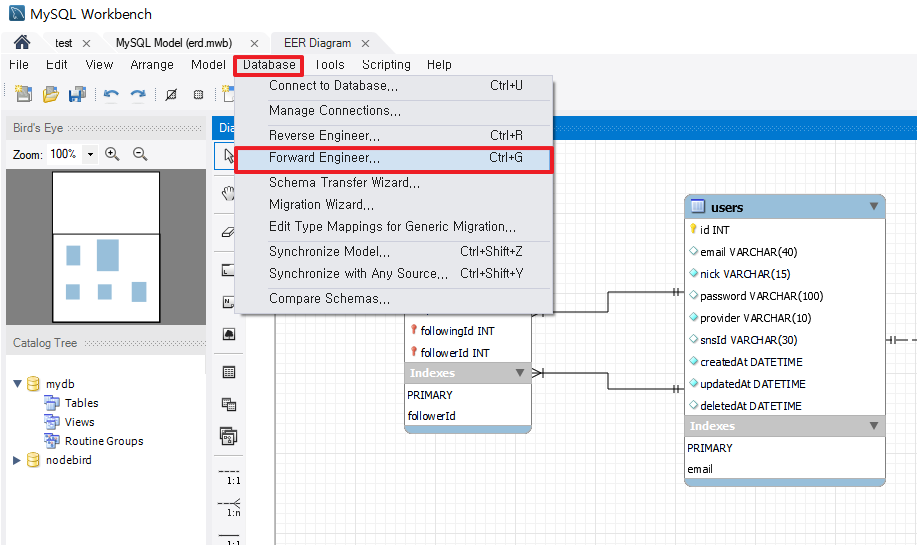Viewport: 917px width, 545px height.
Task: Open the View menu
Action: [x=99, y=65]
